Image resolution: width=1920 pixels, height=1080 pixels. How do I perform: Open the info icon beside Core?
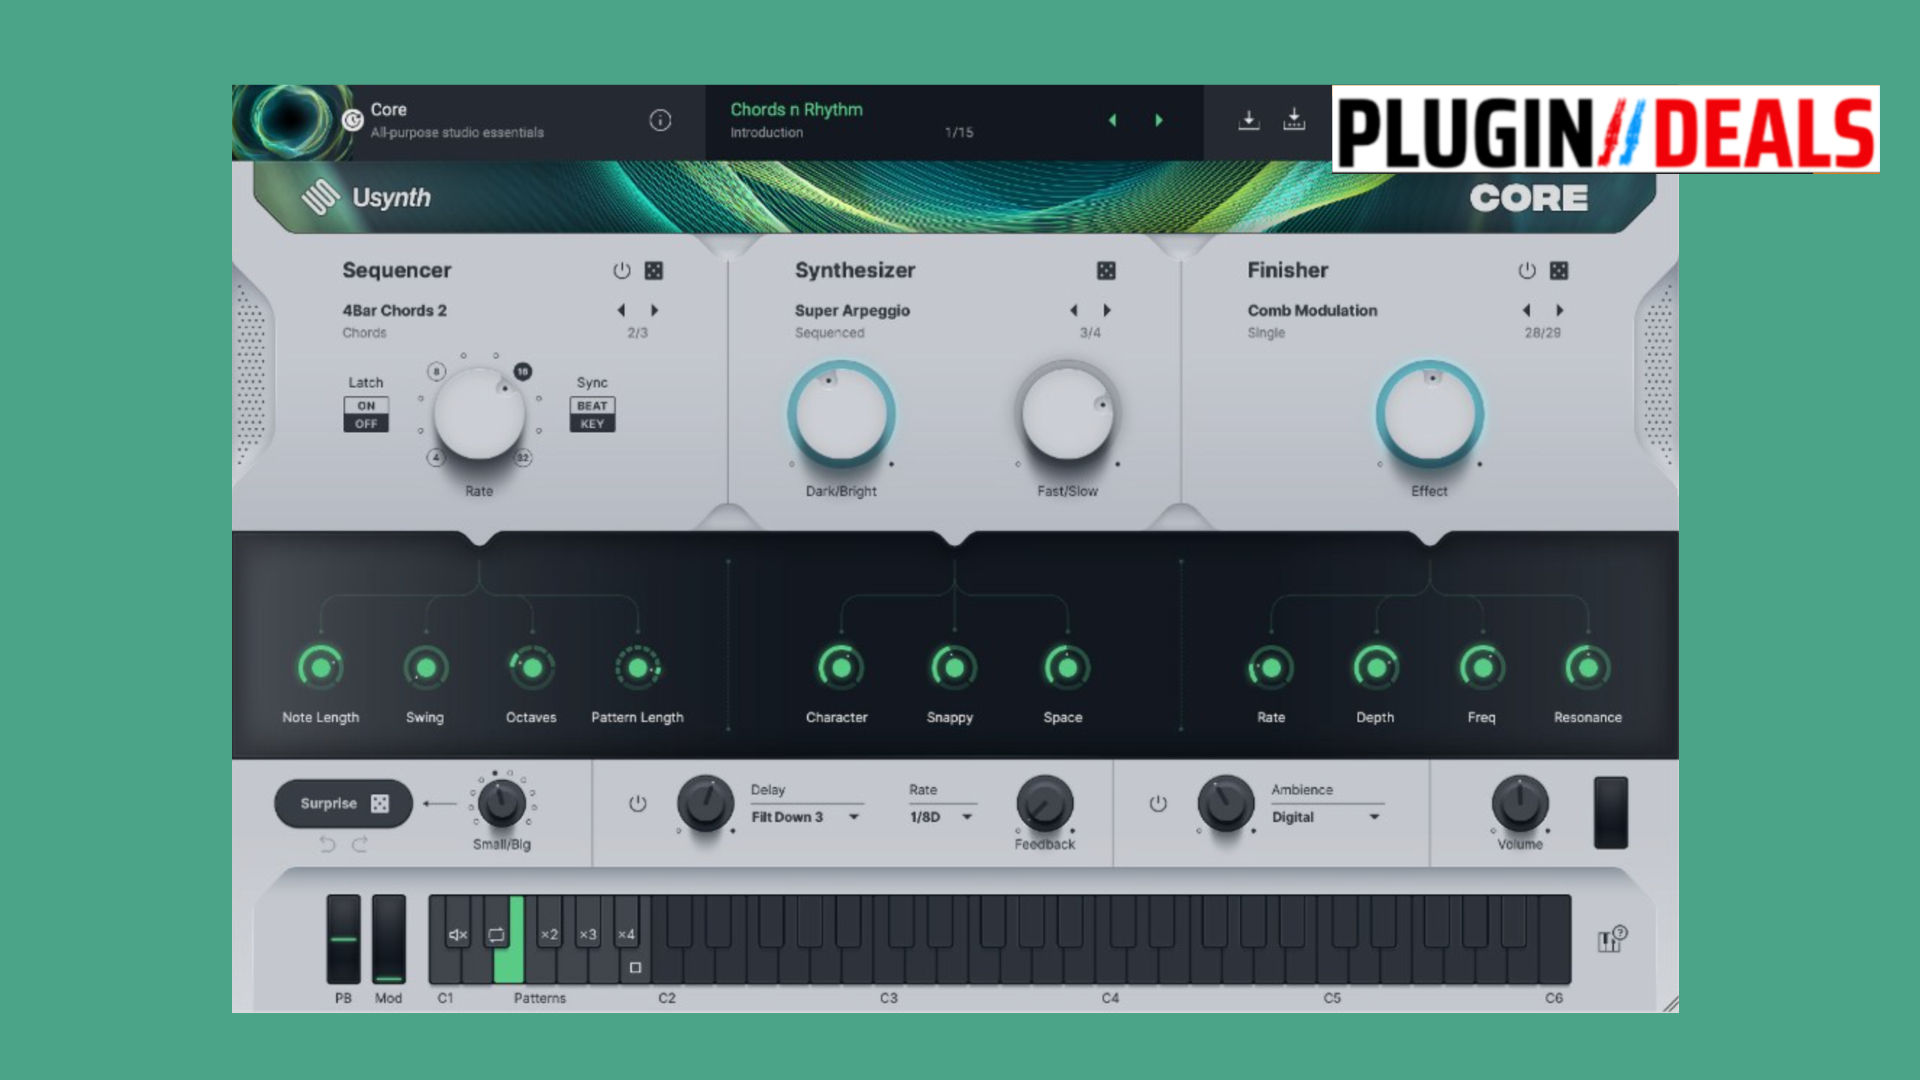(x=660, y=120)
